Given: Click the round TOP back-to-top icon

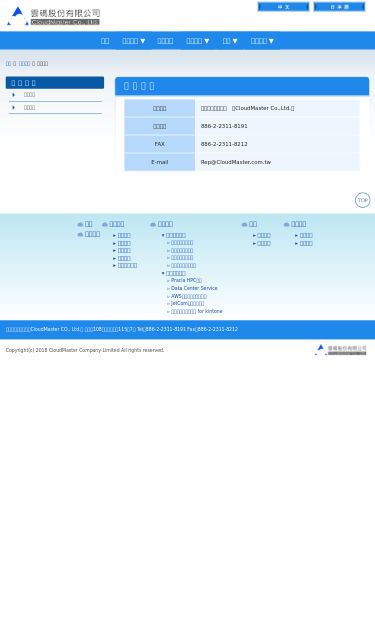Looking at the screenshot, I should [x=363, y=200].
